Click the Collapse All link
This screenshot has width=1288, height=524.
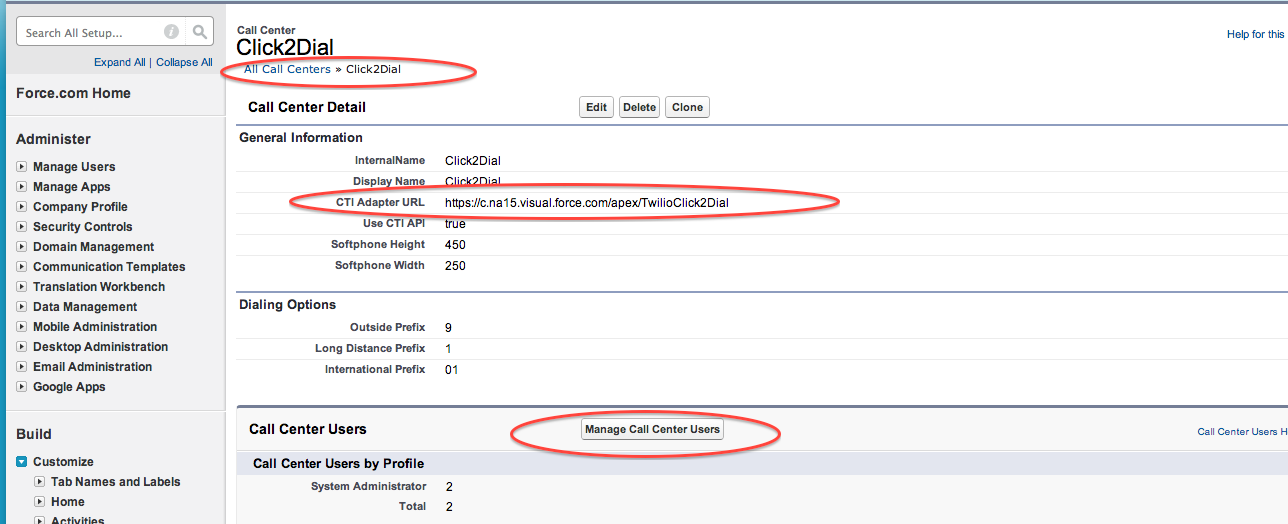(184, 62)
